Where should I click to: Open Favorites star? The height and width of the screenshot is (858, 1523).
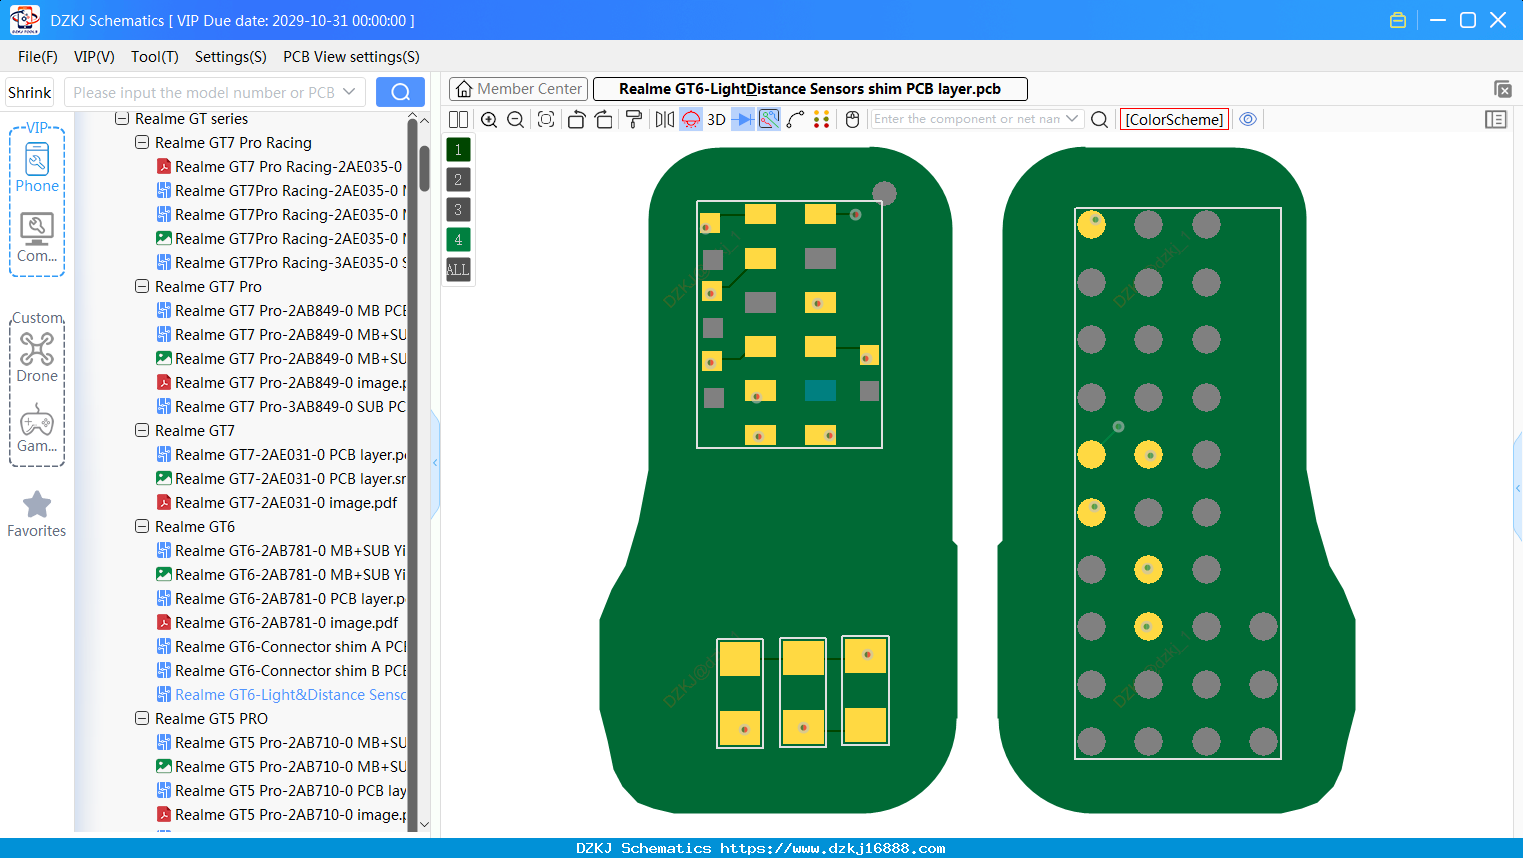click(x=37, y=514)
